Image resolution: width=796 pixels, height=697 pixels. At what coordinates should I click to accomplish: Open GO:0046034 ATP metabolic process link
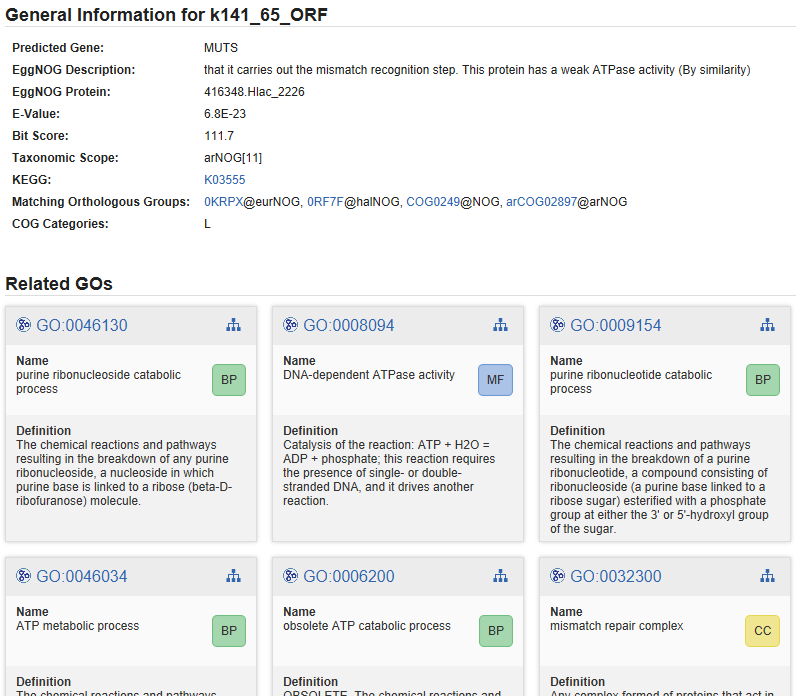pyautogui.click(x=82, y=576)
